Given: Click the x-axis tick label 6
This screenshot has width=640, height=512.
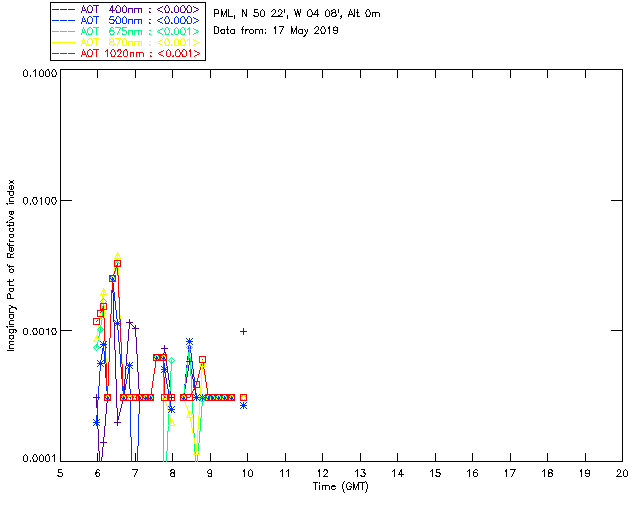Looking at the screenshot, I should (x=98, y=473).
